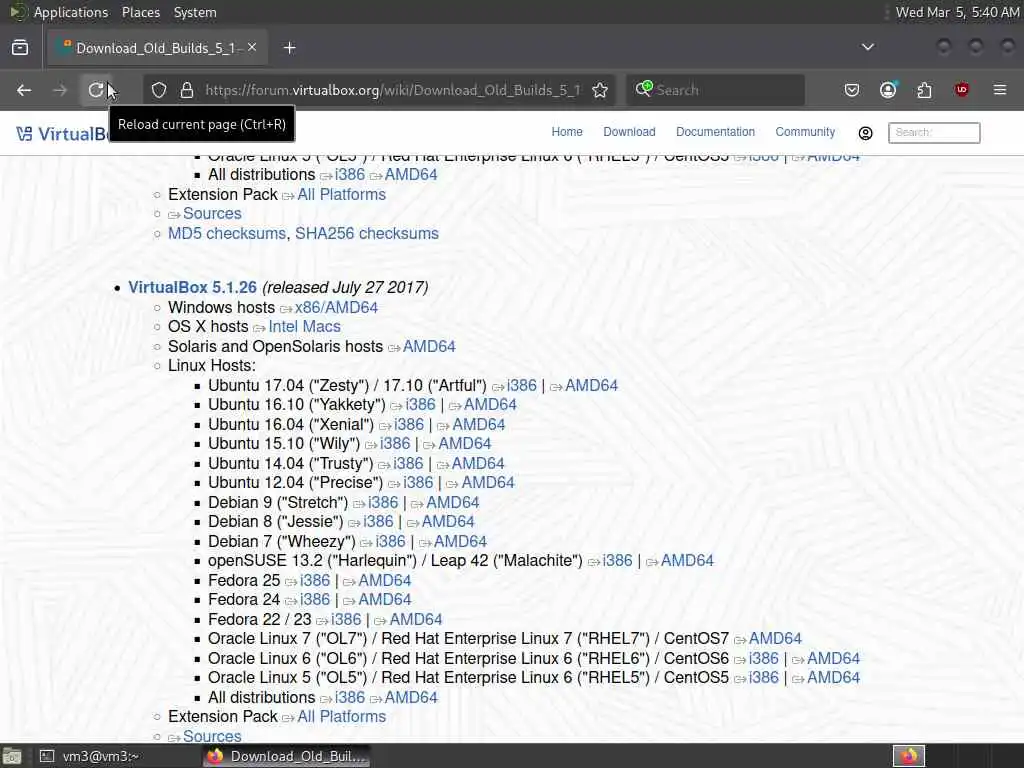Open the Applications menu

(x=71, y=12)
